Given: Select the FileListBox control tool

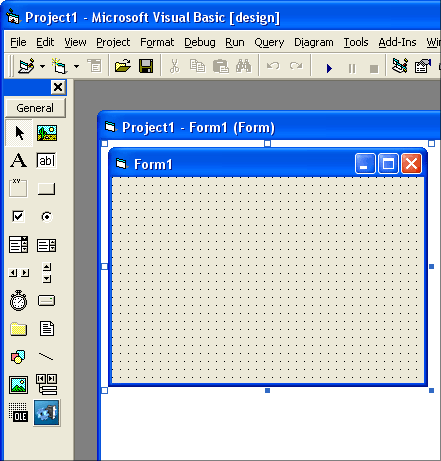Looking at the screenshot, I should [x=47, y=329].
